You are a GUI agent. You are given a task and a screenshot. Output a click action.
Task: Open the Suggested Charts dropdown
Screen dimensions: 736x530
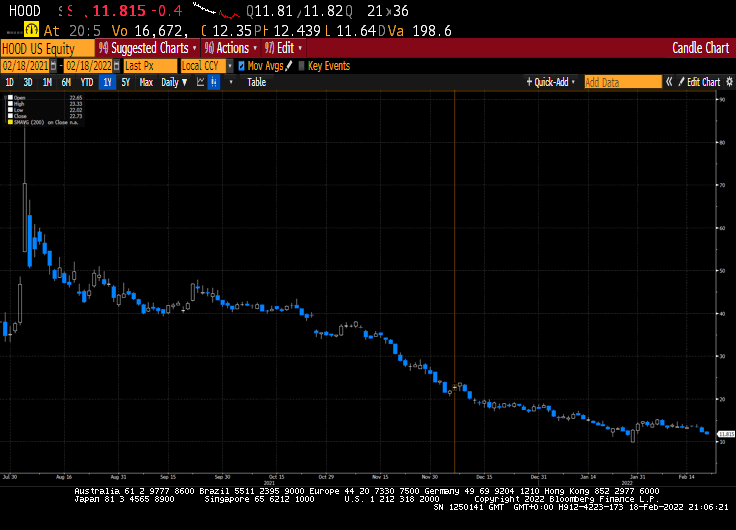[x=147, y=48]
